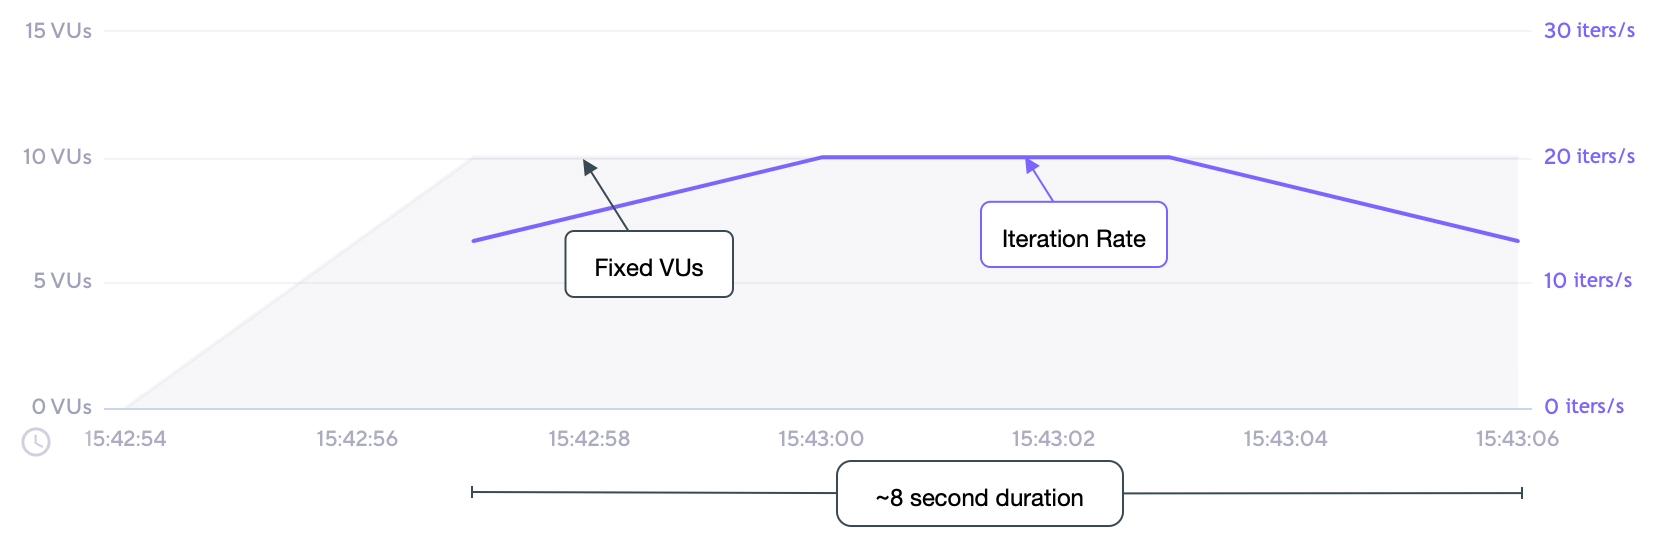This screenshot has width=1662, height=546.
Task: Click the 10 iters/s right axis label
Action: coord(1587,281)
